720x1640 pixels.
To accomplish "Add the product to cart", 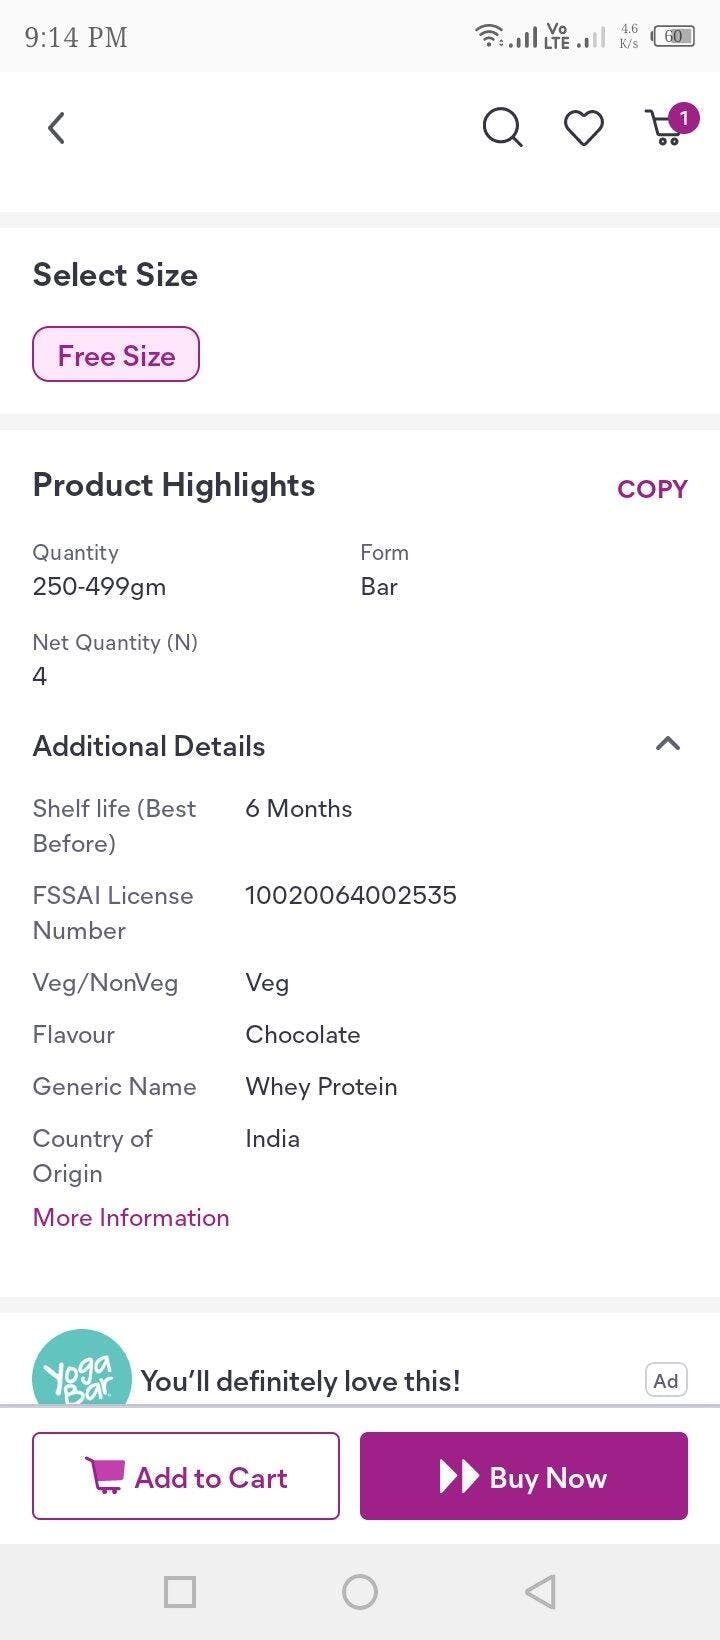I will pos(186,1476).
